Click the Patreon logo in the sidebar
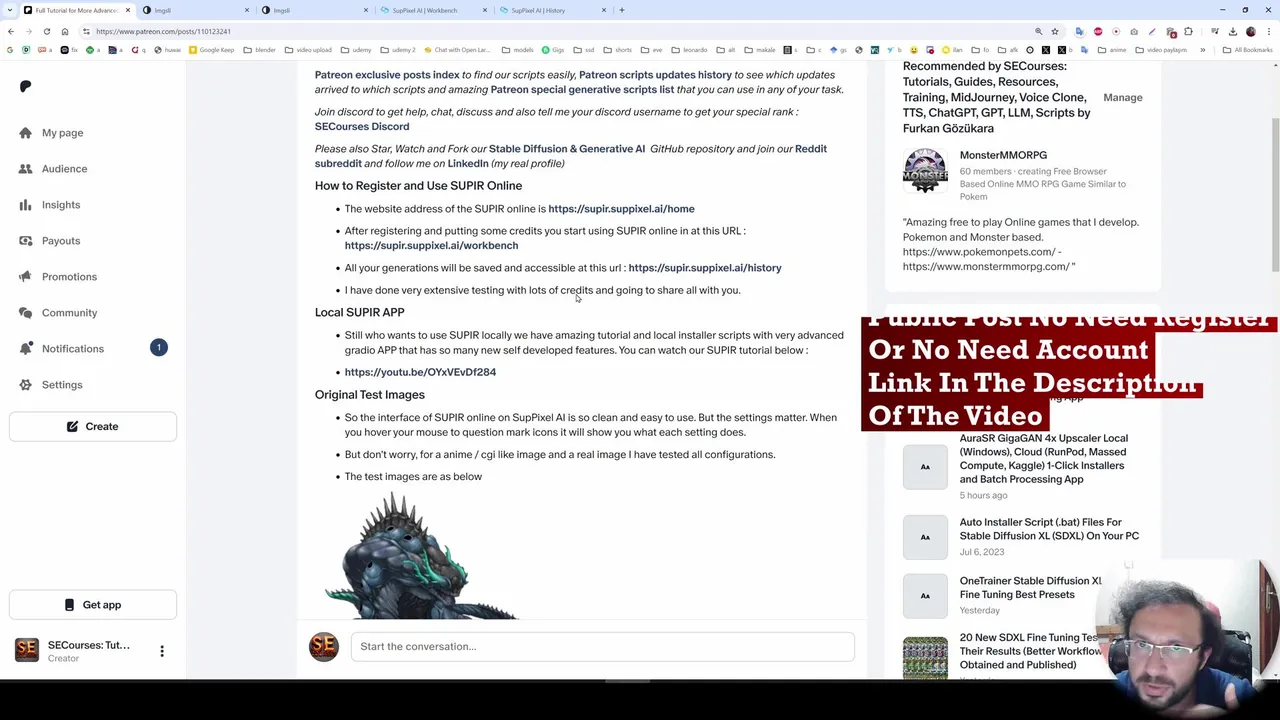This screenshot has height=720, width=1280. pos(26,87)
